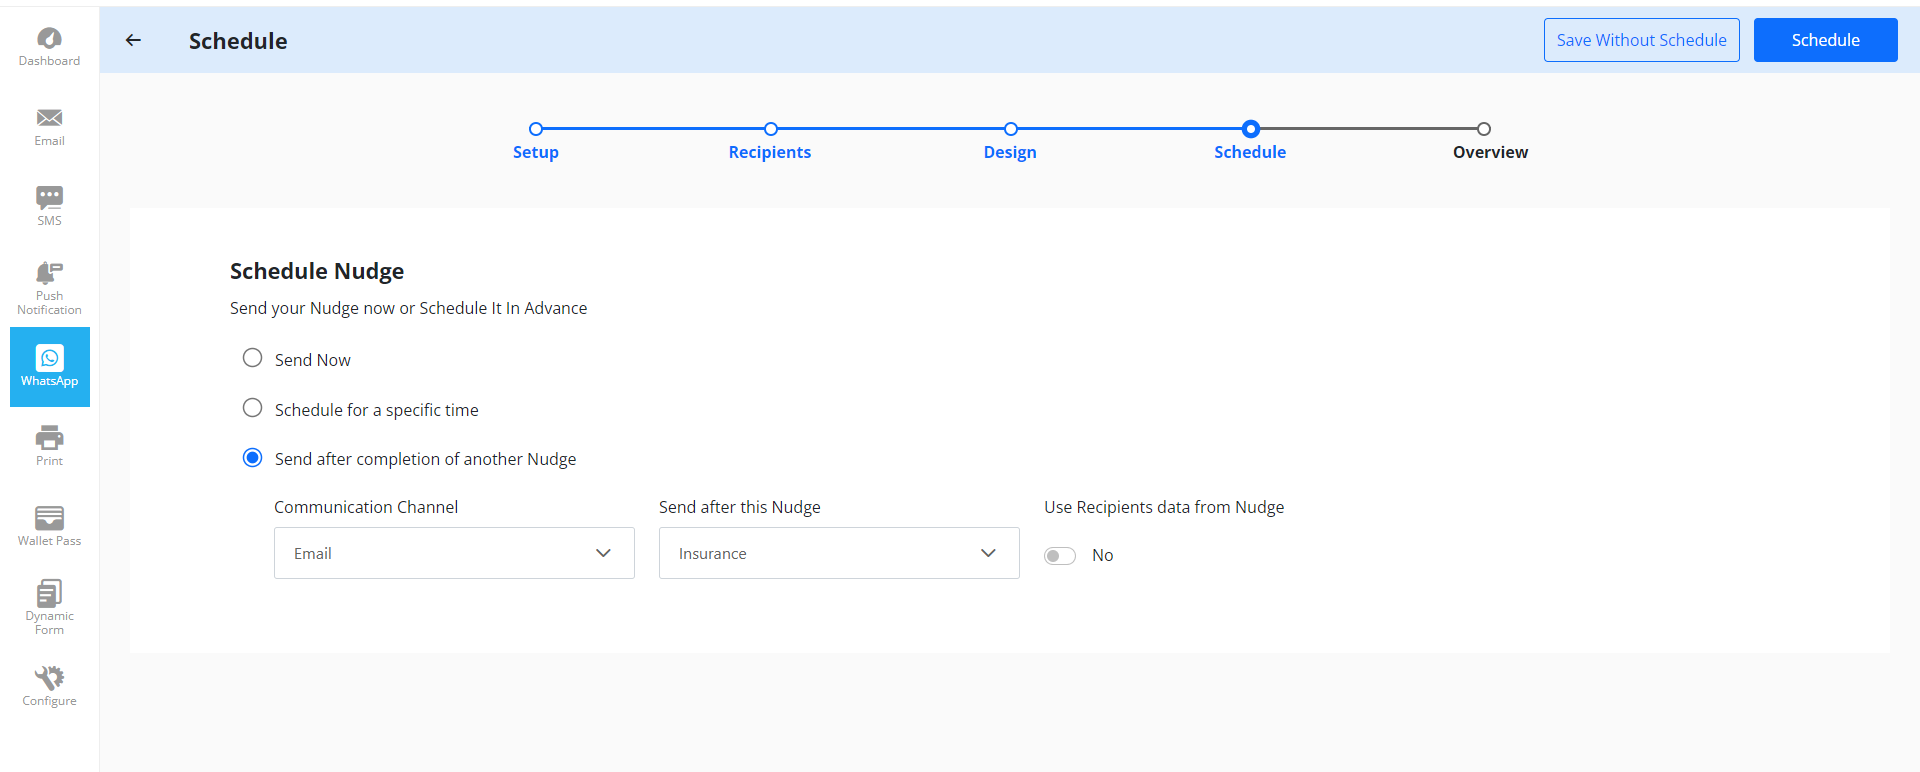
Task: Jump to the Recipients step
Action: tap(770, 152)
